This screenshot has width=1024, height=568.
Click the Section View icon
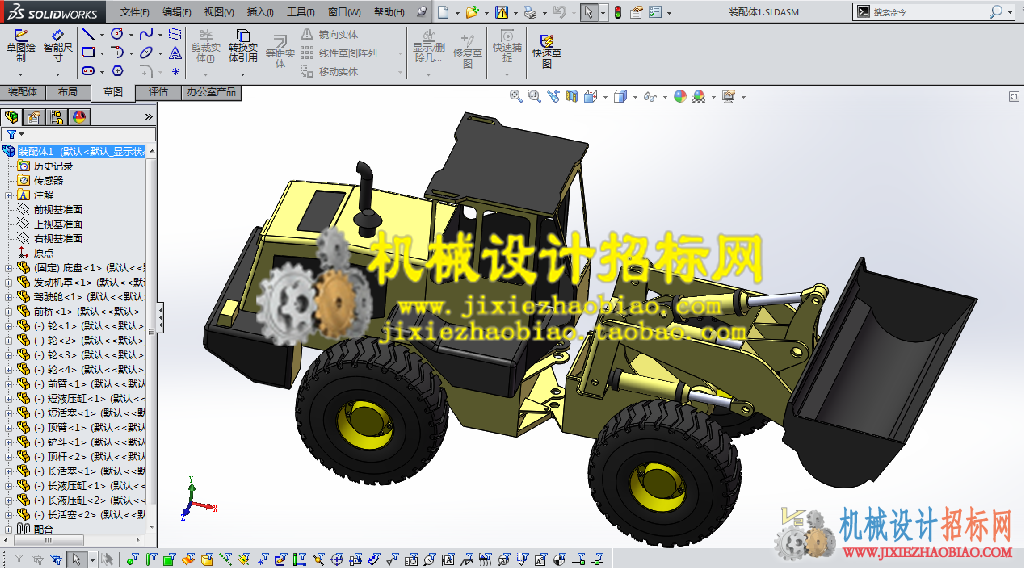(x=572, y=97)
